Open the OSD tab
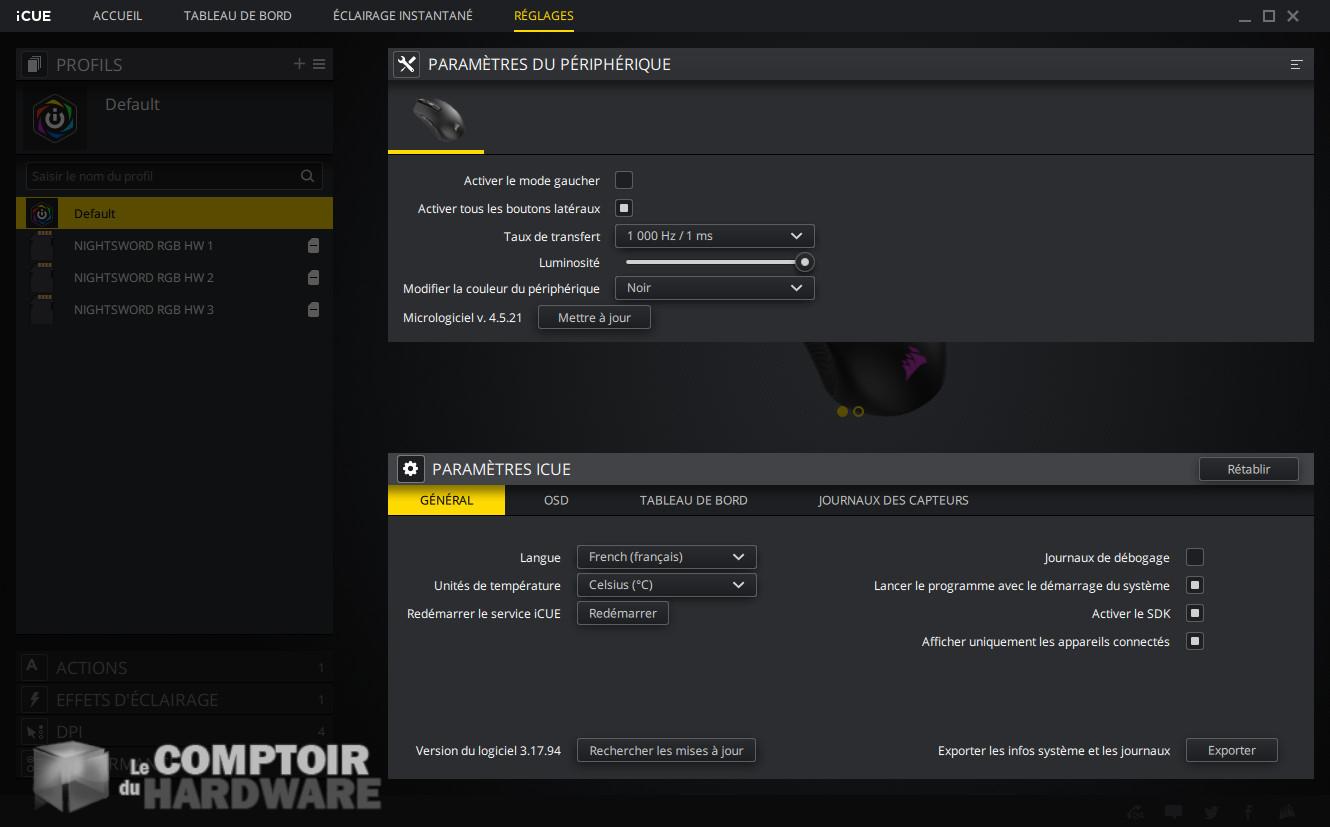1330x827 pixels. point(556,500)
